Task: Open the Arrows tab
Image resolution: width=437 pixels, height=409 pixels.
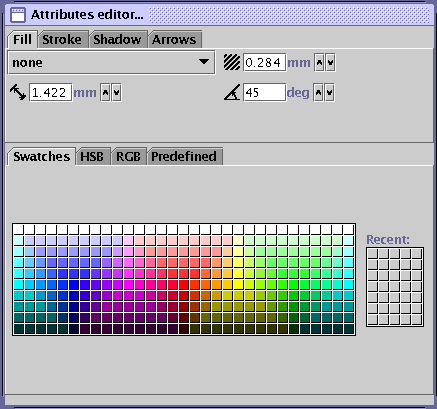Action: (x=175, y=40)
